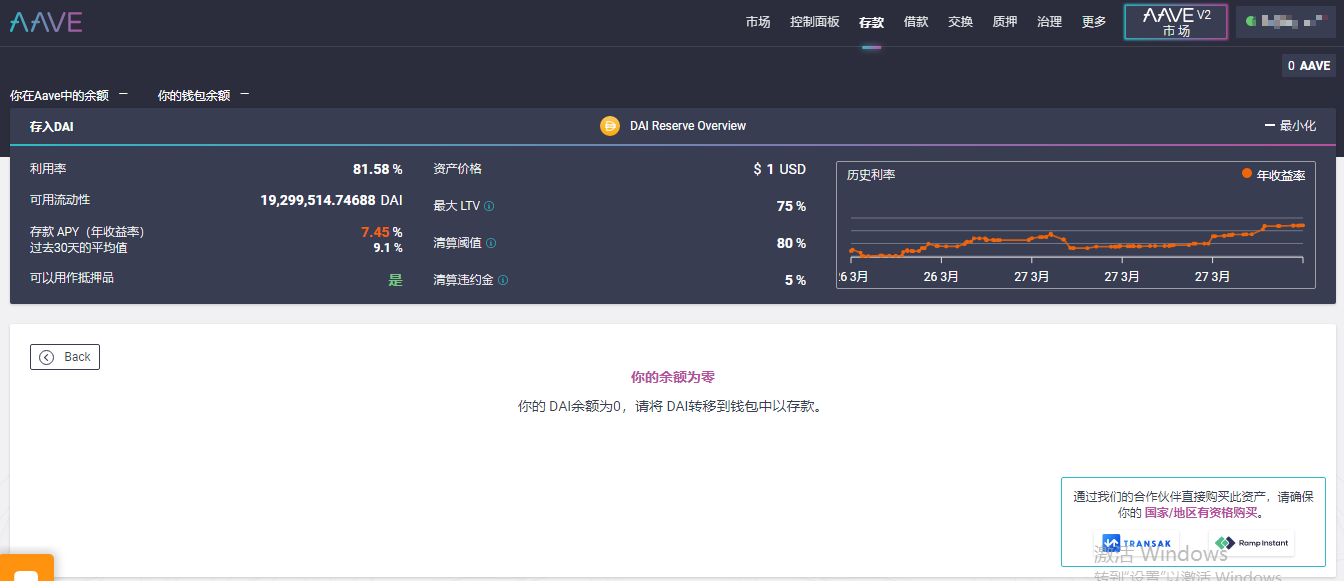Expand the 更多 menu
Screen dimensions: 1344x581
point(1094,22)
